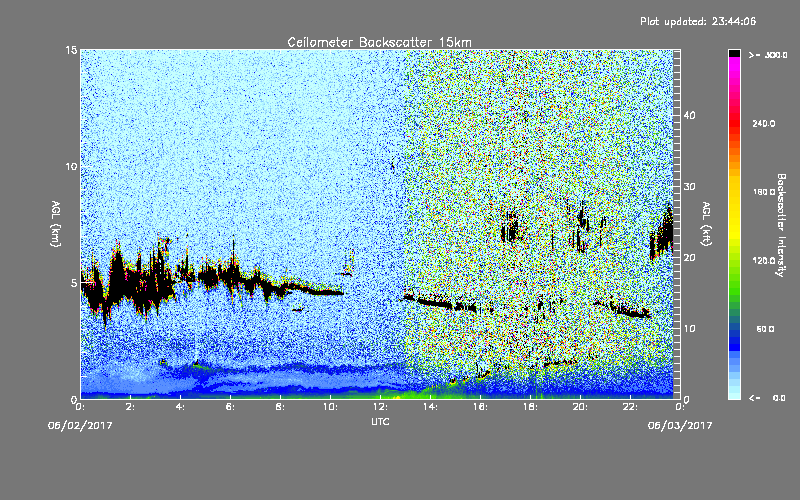This screenshot has height=500, width=800.
Task: Click the 'Ceilometer Backscatter 15km' plot title
Action: click(379, 42)
